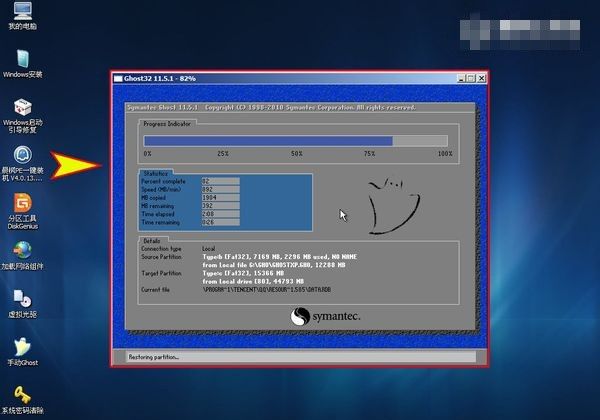Click the 50% mark under progress bar
The width and height of the screenshot is (600, 420).
pyautogui.click(x=297, y=153)
